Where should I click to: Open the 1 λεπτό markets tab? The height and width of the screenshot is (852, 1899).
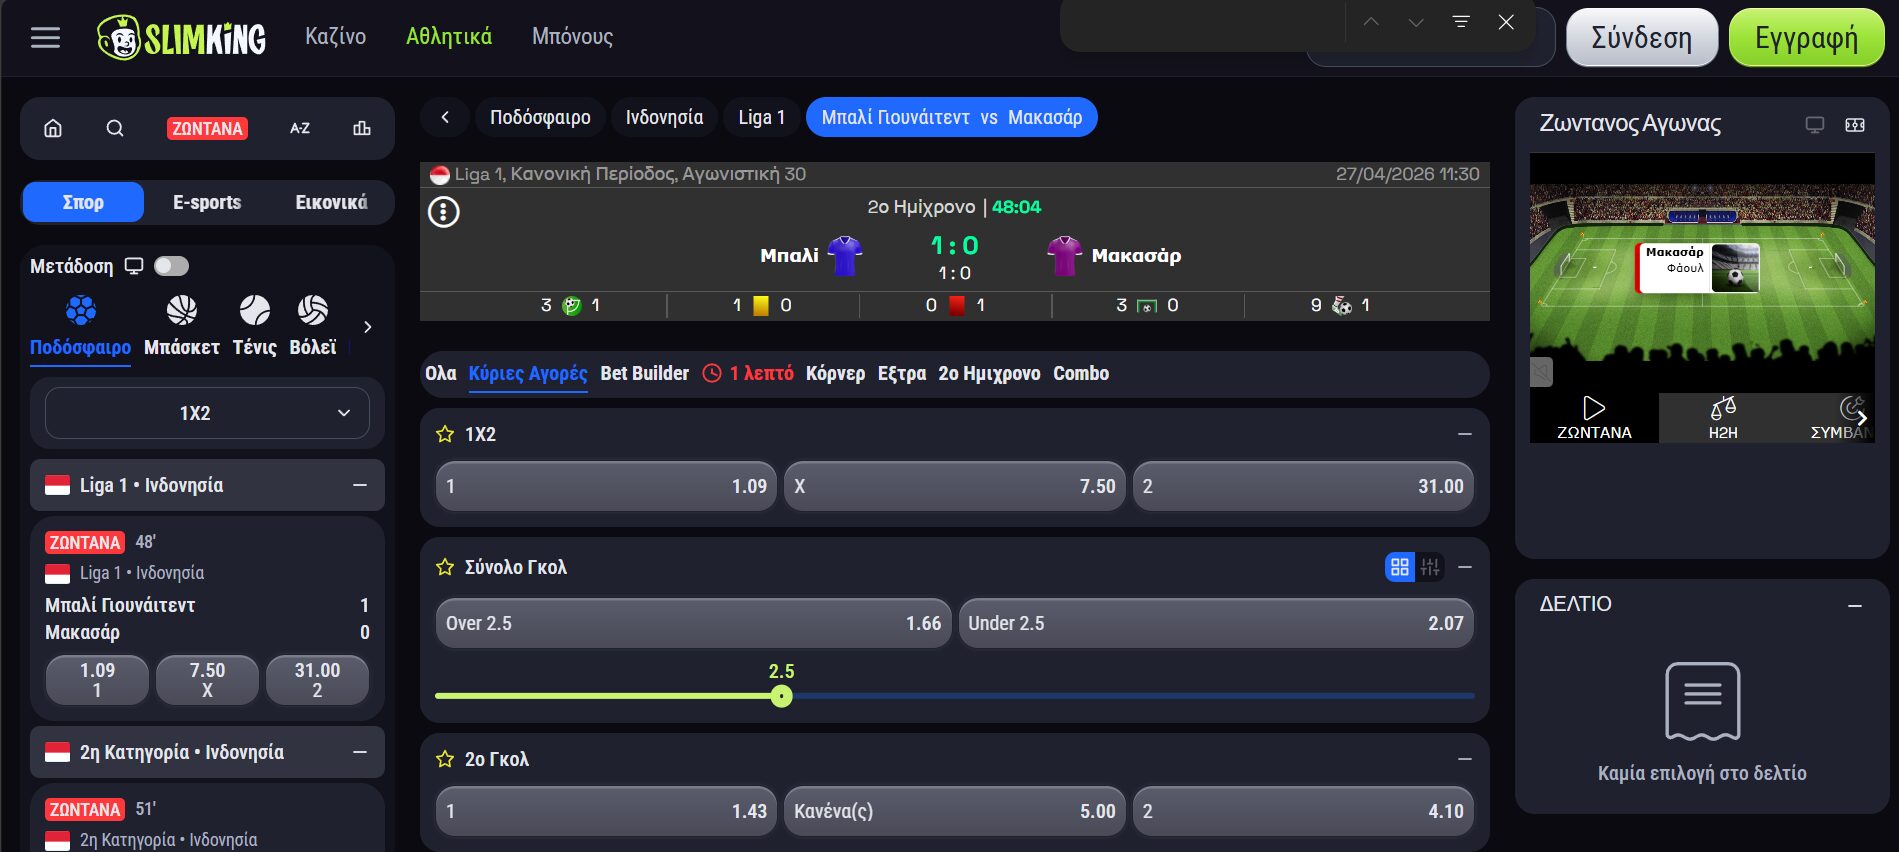tap(748, 373)
